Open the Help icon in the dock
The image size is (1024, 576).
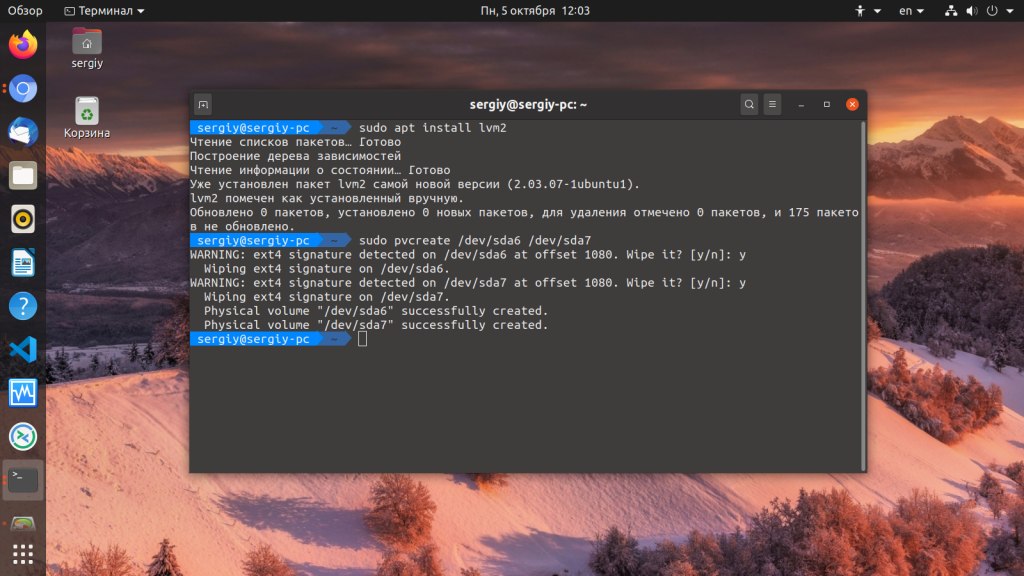23,306
